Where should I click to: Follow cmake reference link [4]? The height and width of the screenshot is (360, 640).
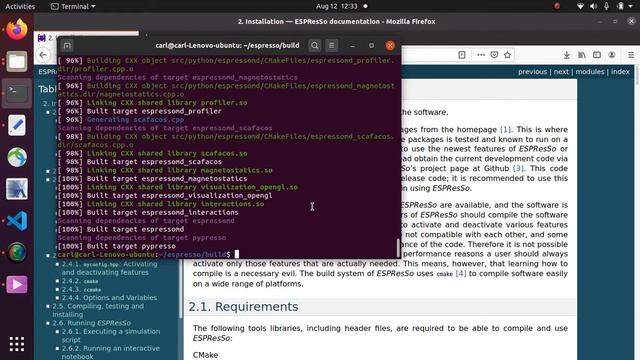coord(460,273)
